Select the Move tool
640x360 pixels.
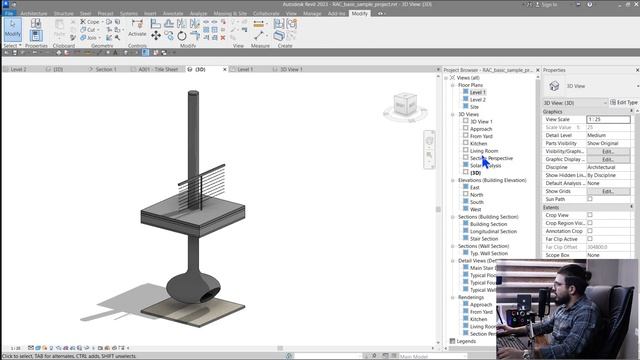tap(156, 36)
